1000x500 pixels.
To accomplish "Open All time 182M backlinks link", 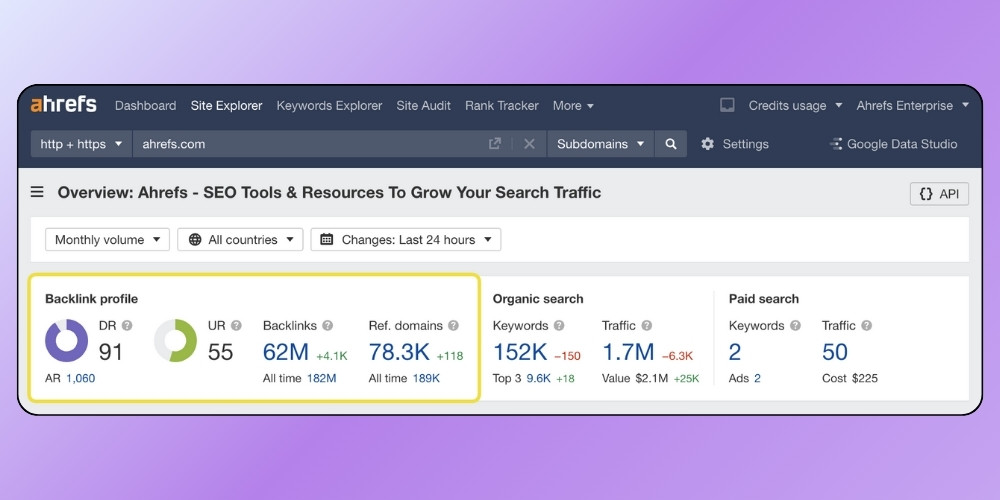I will point(321,378).
